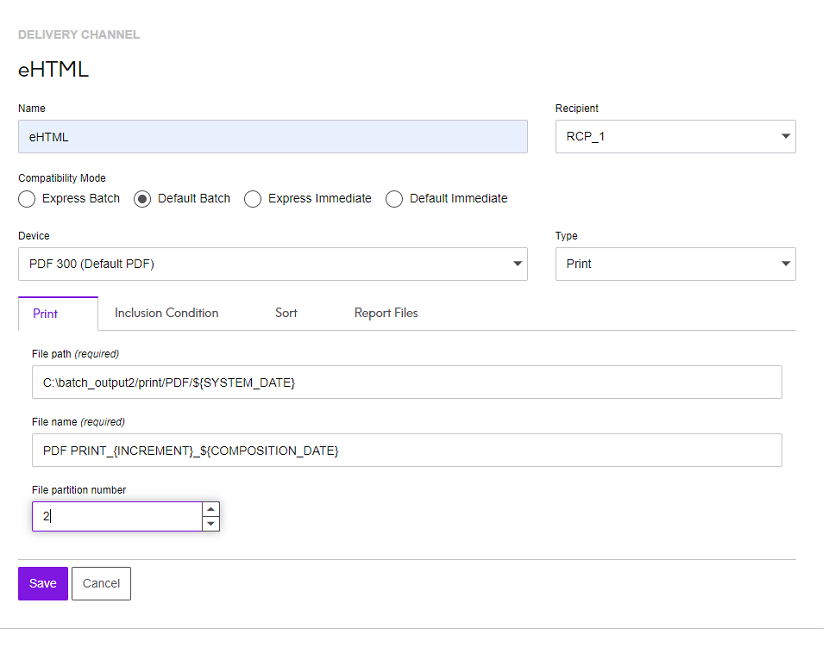Viewport: 835px width, 653px height.
Task: Click the File name input field
Action: 406,451
